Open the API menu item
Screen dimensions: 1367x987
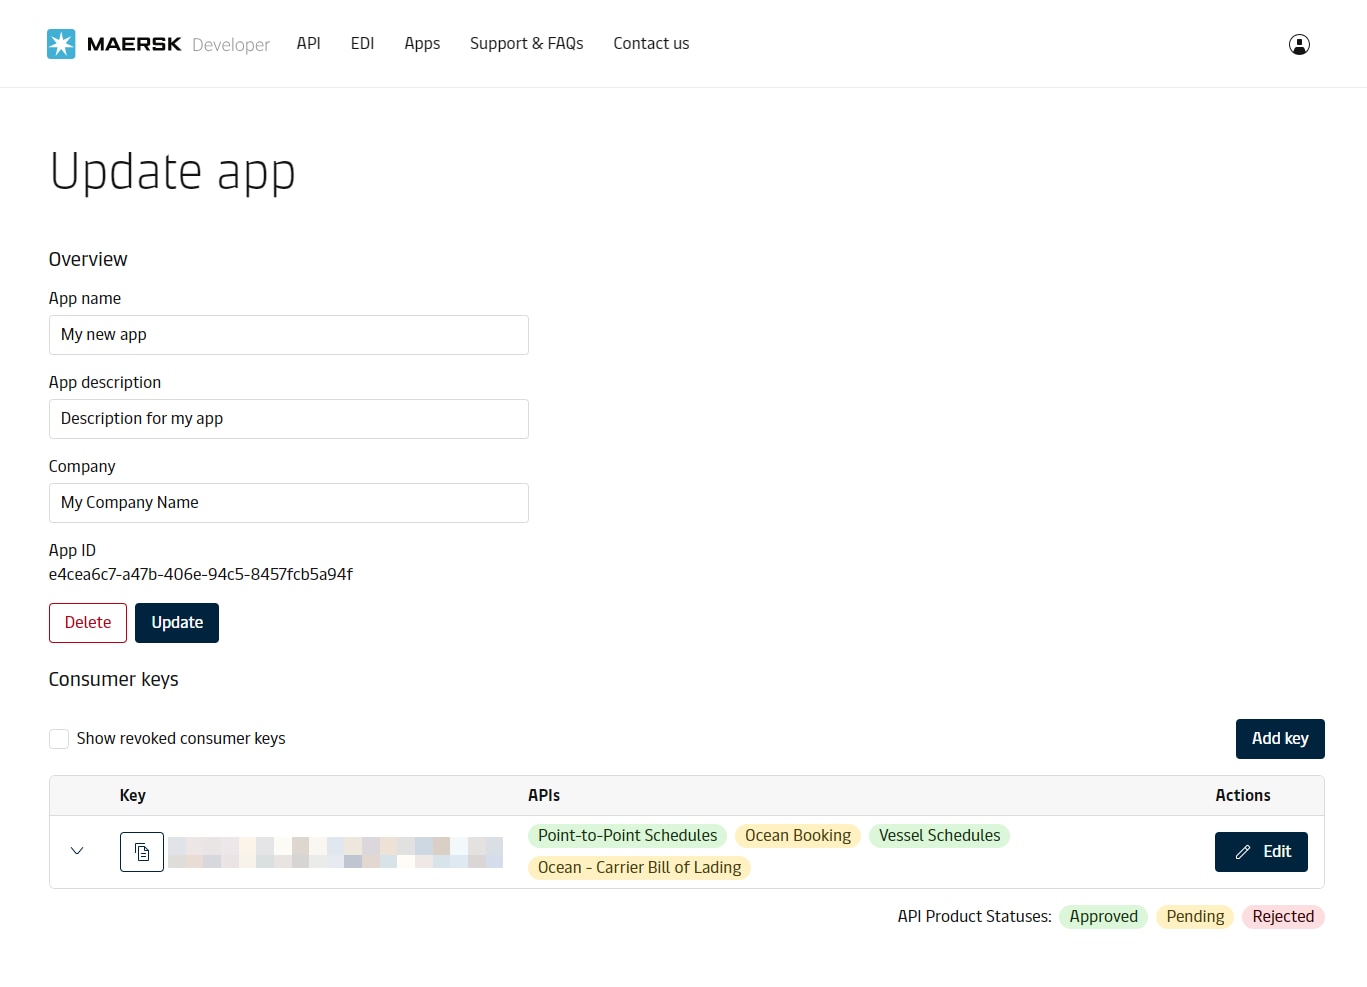(308, 44)
